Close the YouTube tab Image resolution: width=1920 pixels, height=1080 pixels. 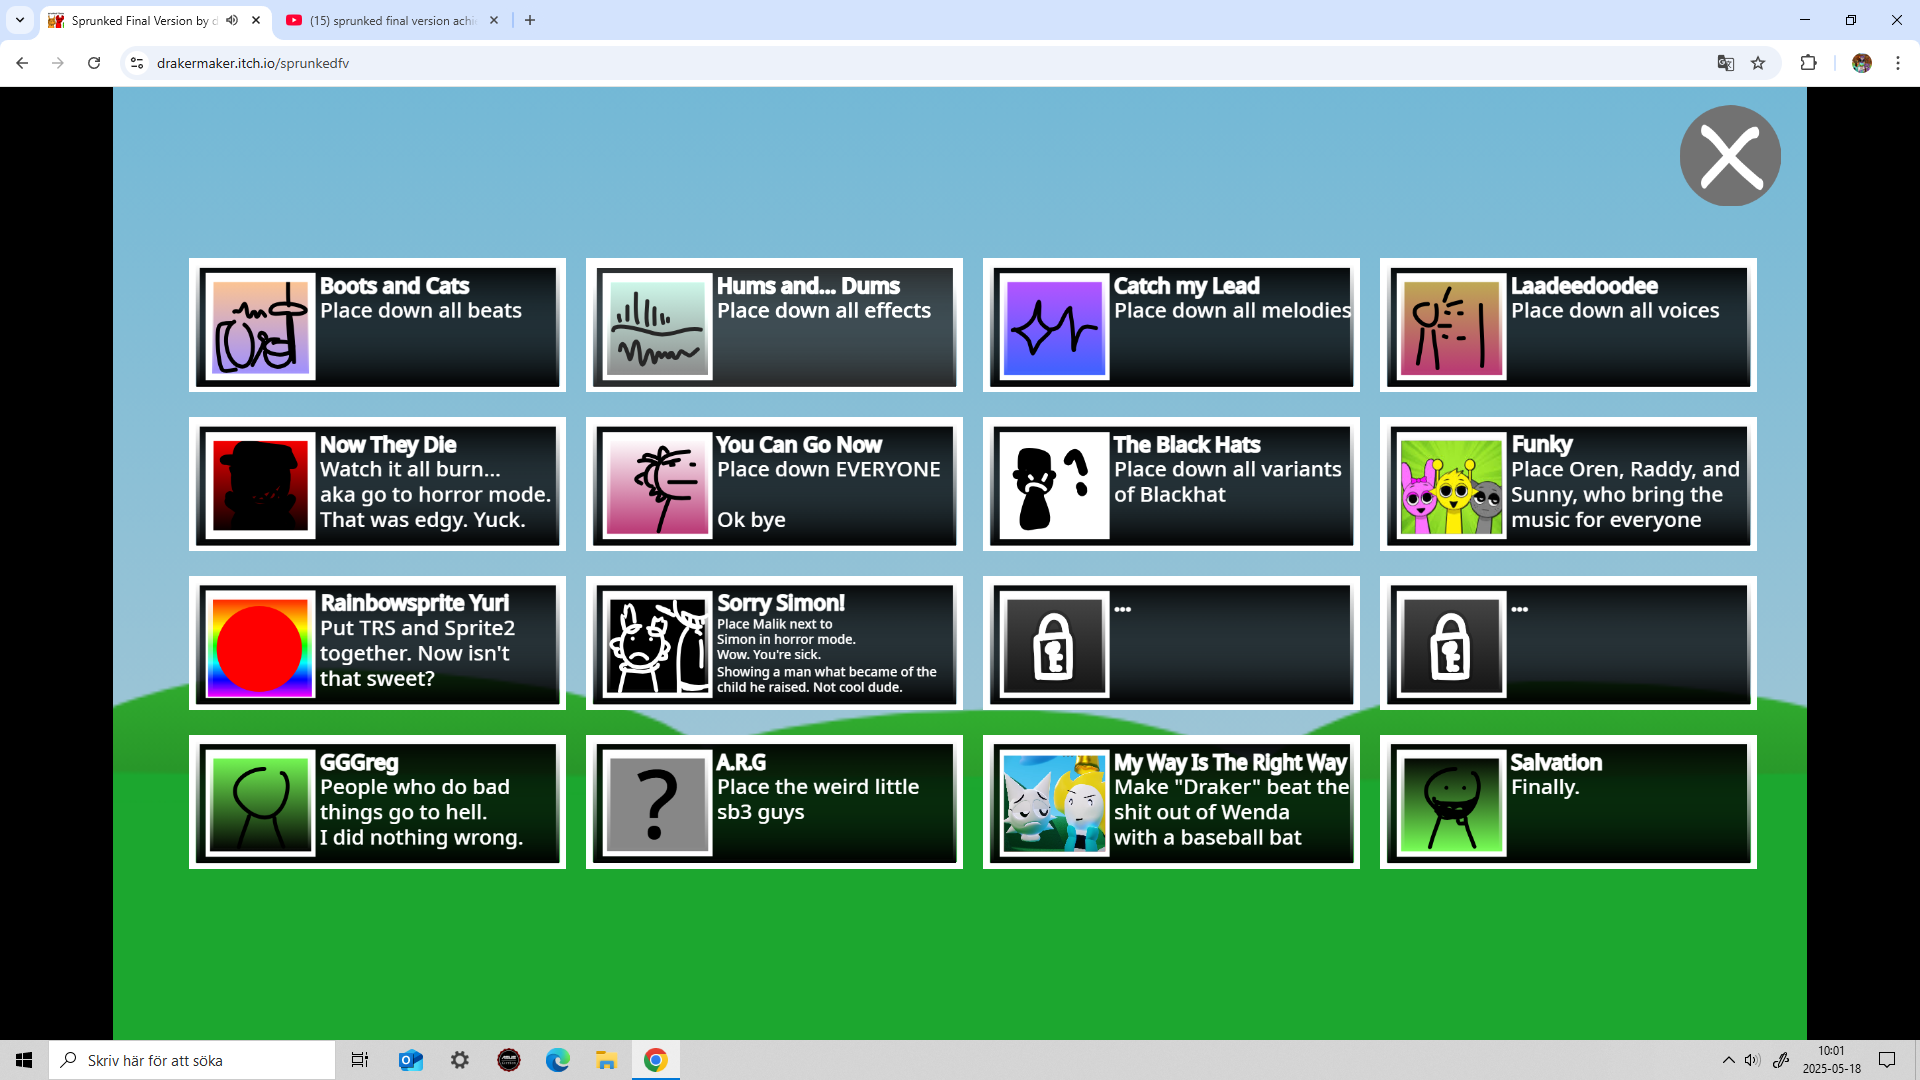[x=493, y=20]
